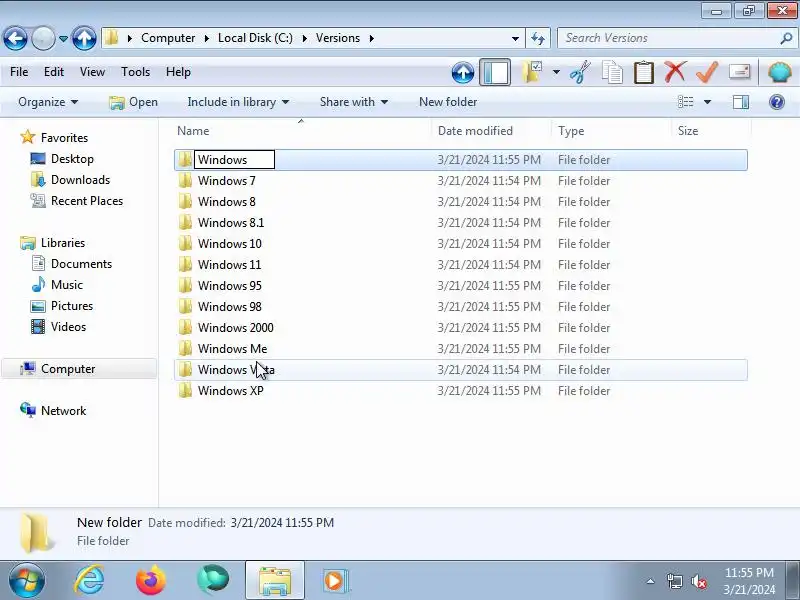Click the blue Up arrow toolbar icon

point(463,72)
